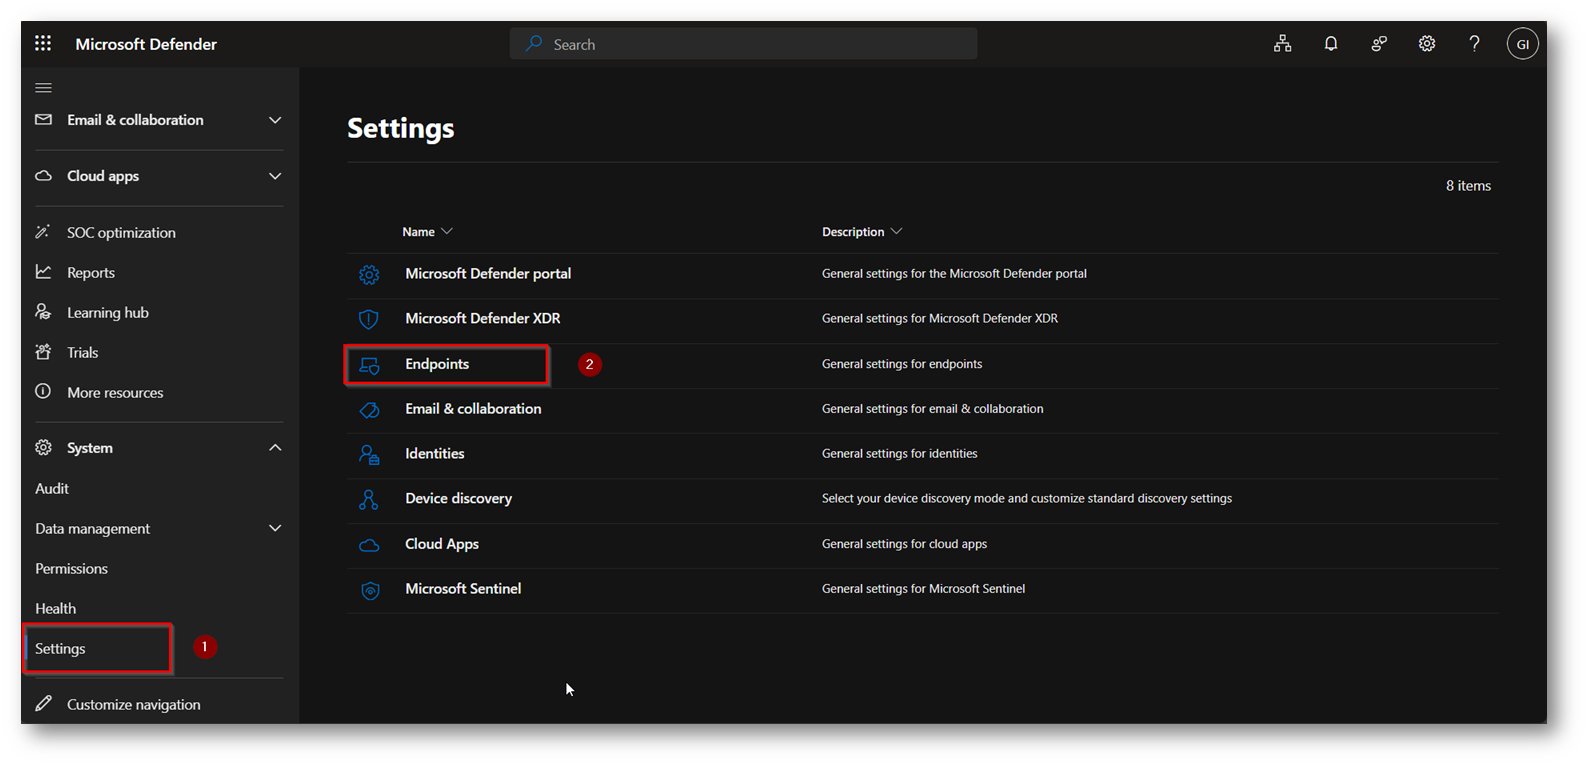Expand the Cloud apps nav section
This screenshot has width=1589, height=766.
coord(275,176)
